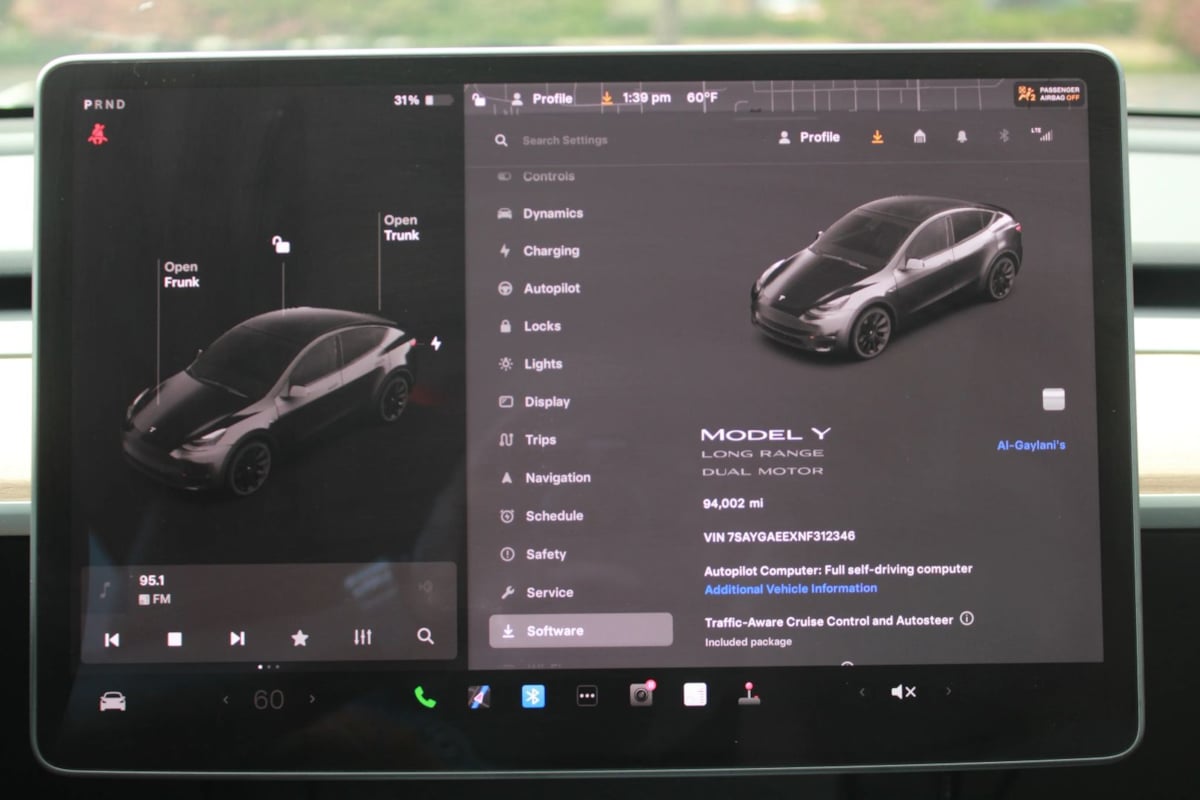Open the Bluetooth app in bottom bar
This screenshot has height=800, width=1200.
tap(533, 696)
